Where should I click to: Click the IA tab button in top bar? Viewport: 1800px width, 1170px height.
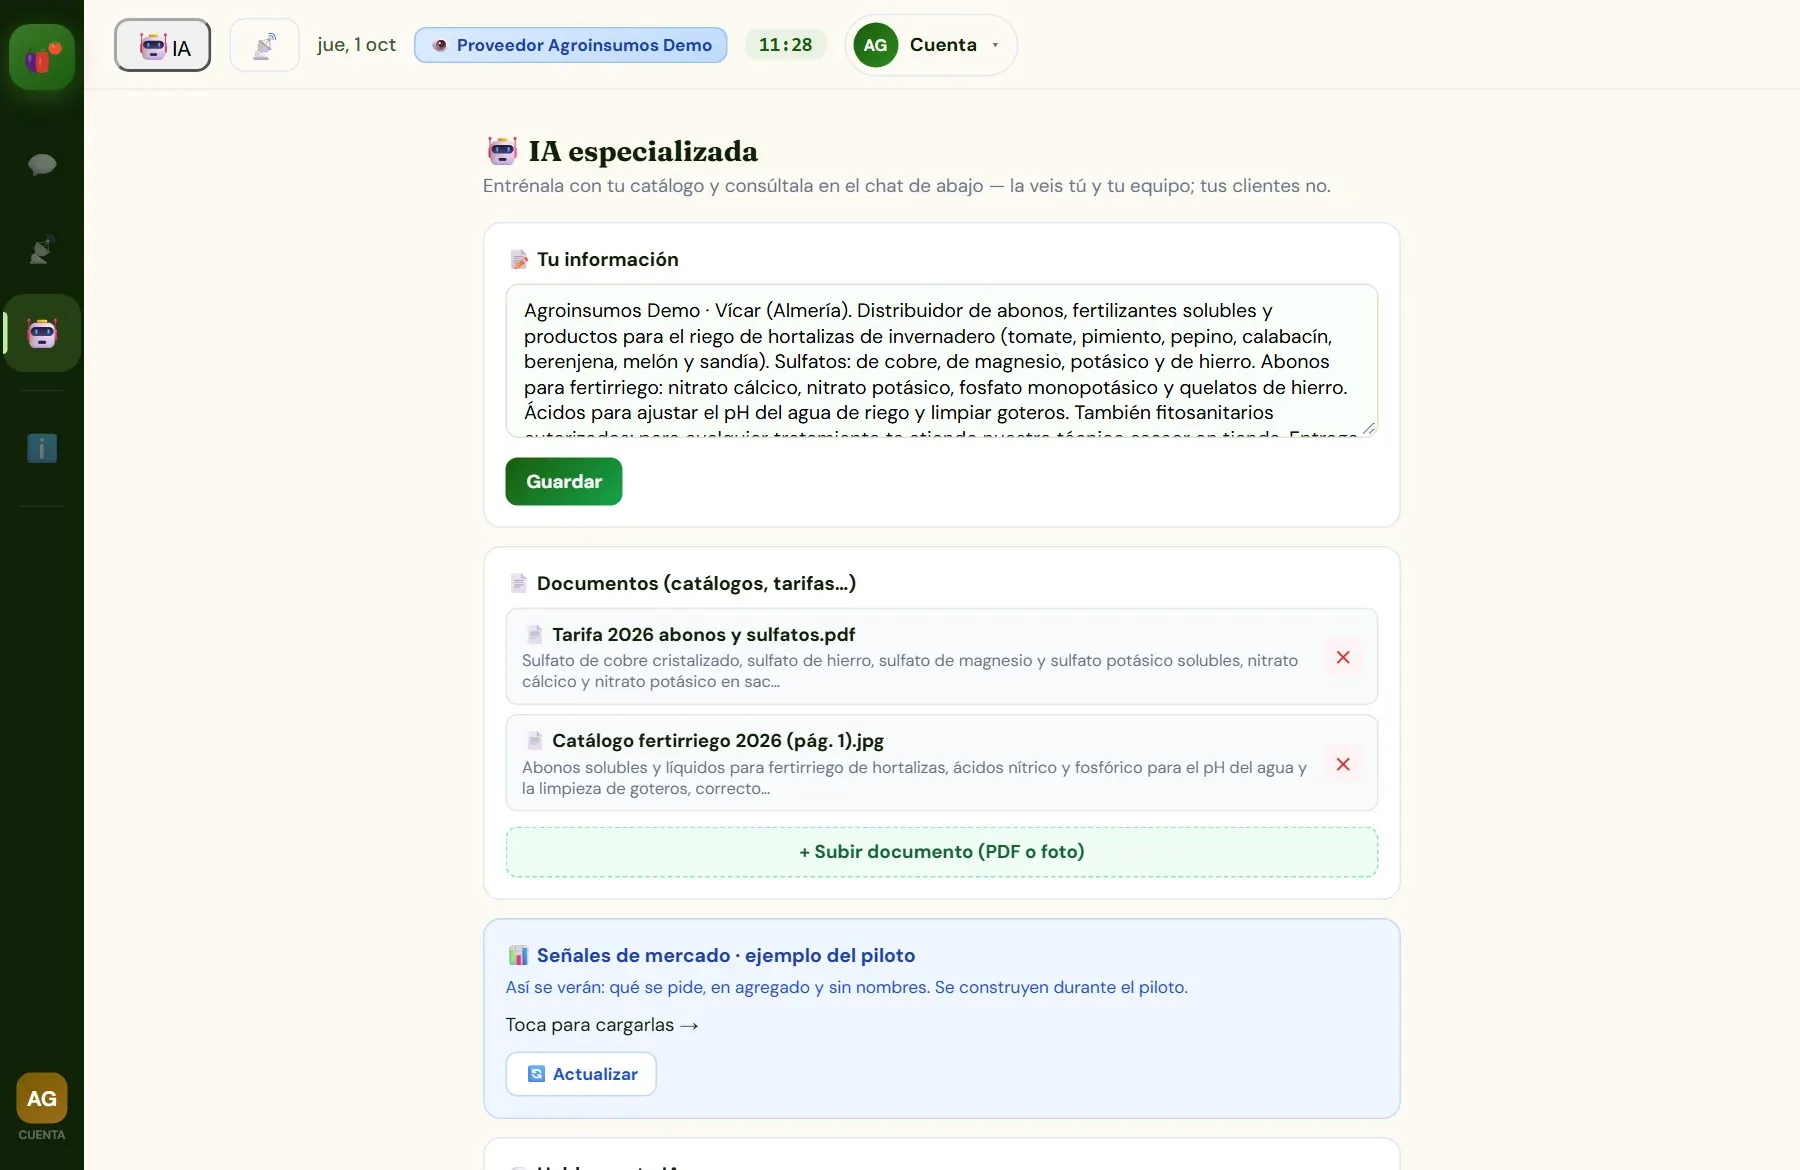[x=162, y=46]
